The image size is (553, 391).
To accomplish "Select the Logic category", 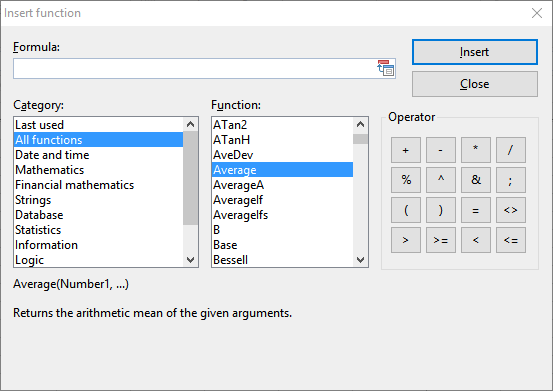I will [98, 260].
